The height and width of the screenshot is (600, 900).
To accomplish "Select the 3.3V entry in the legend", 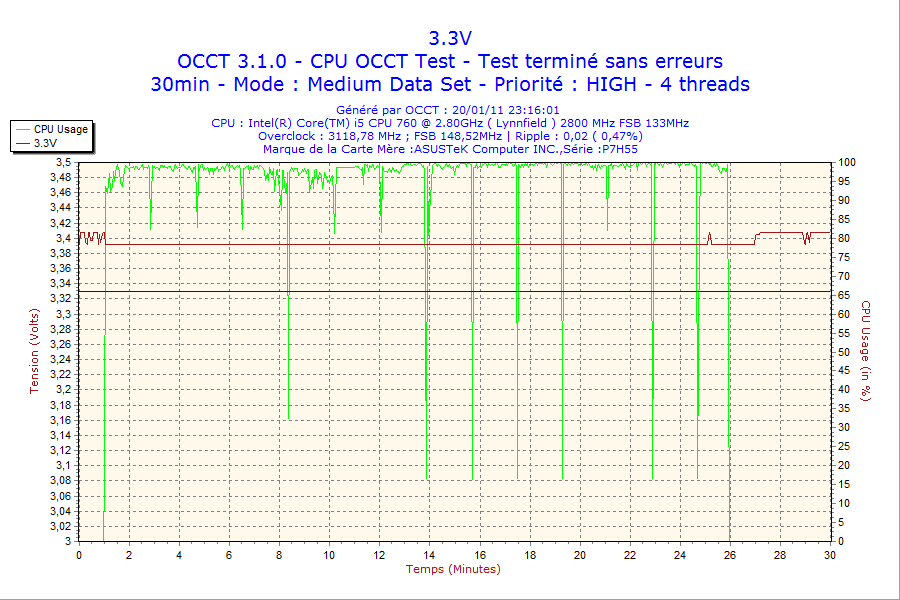I will coord(45,143).
